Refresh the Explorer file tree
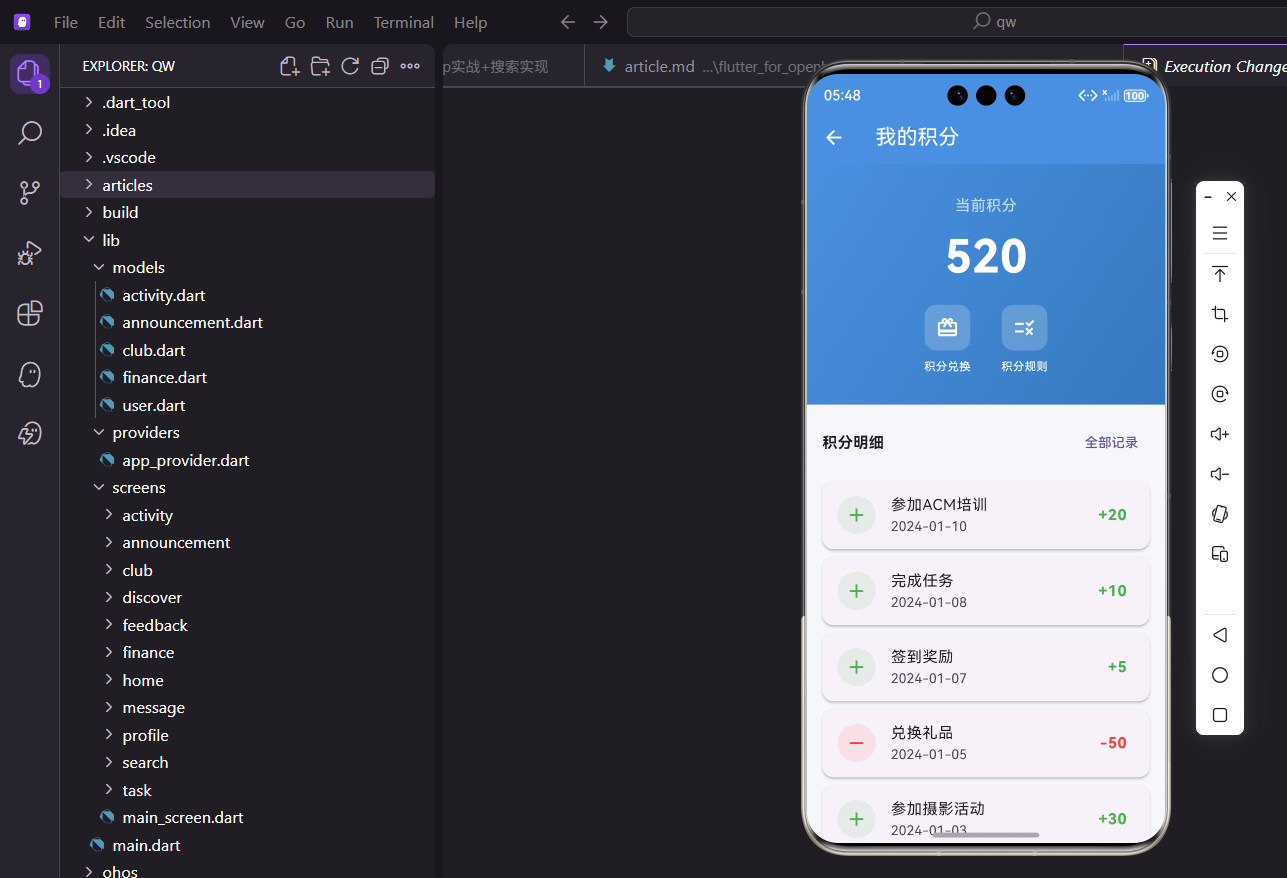 (350, 66)
